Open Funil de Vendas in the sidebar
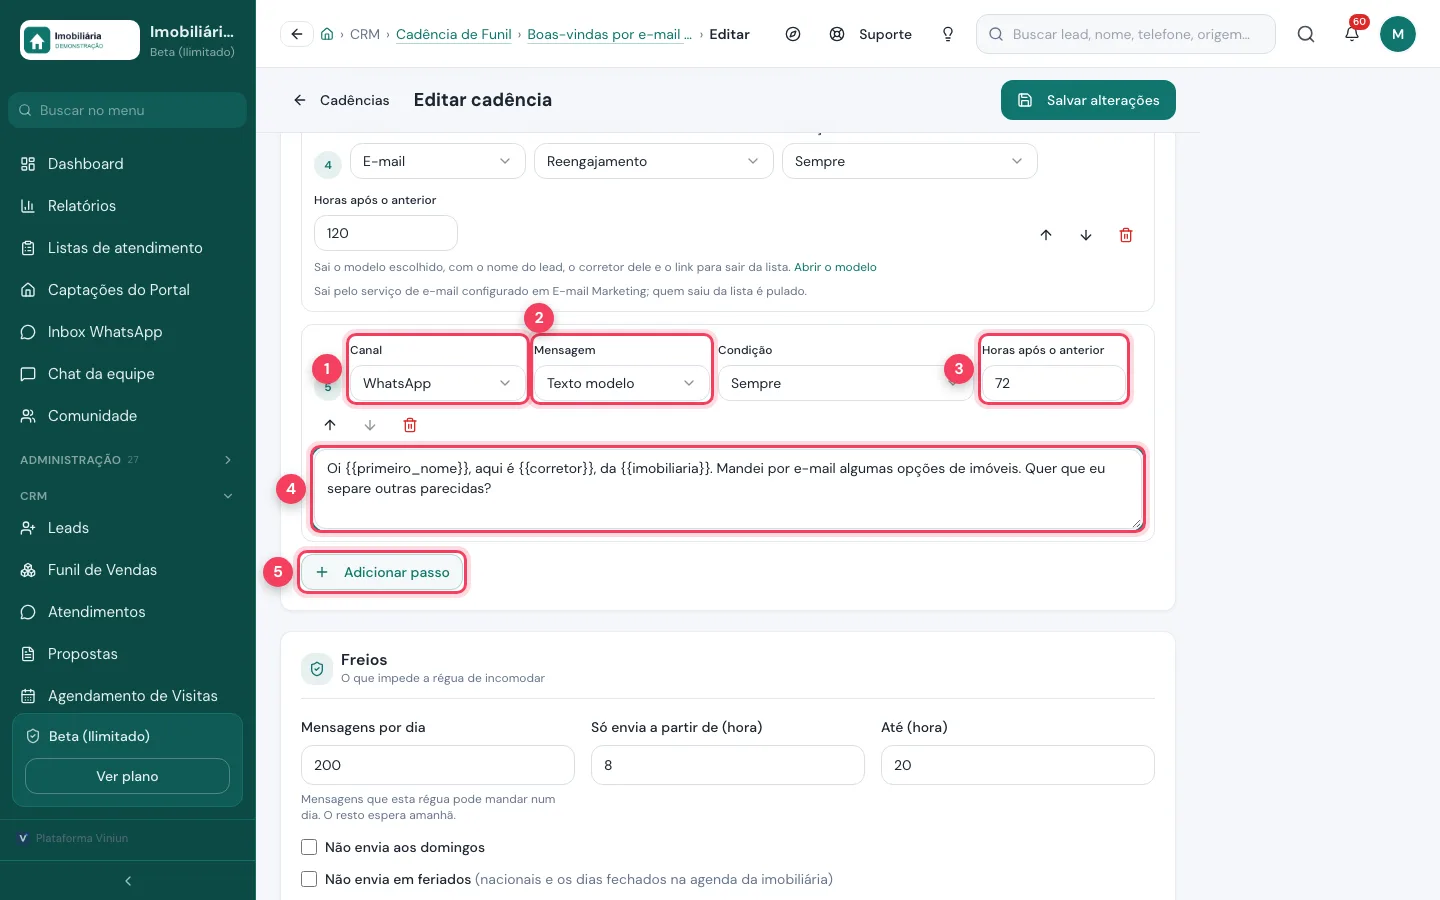 pos(128,570)
